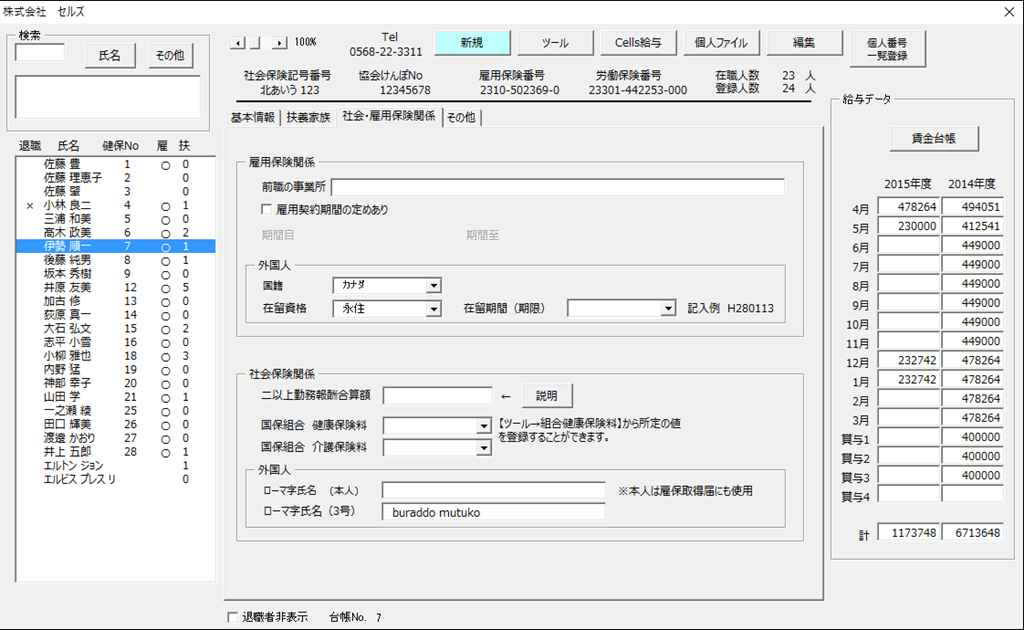Toggle the 退職者非表示 checkbox
Image resolution: width=1024 pixels, height=630 pixels.
click(233, 617)
